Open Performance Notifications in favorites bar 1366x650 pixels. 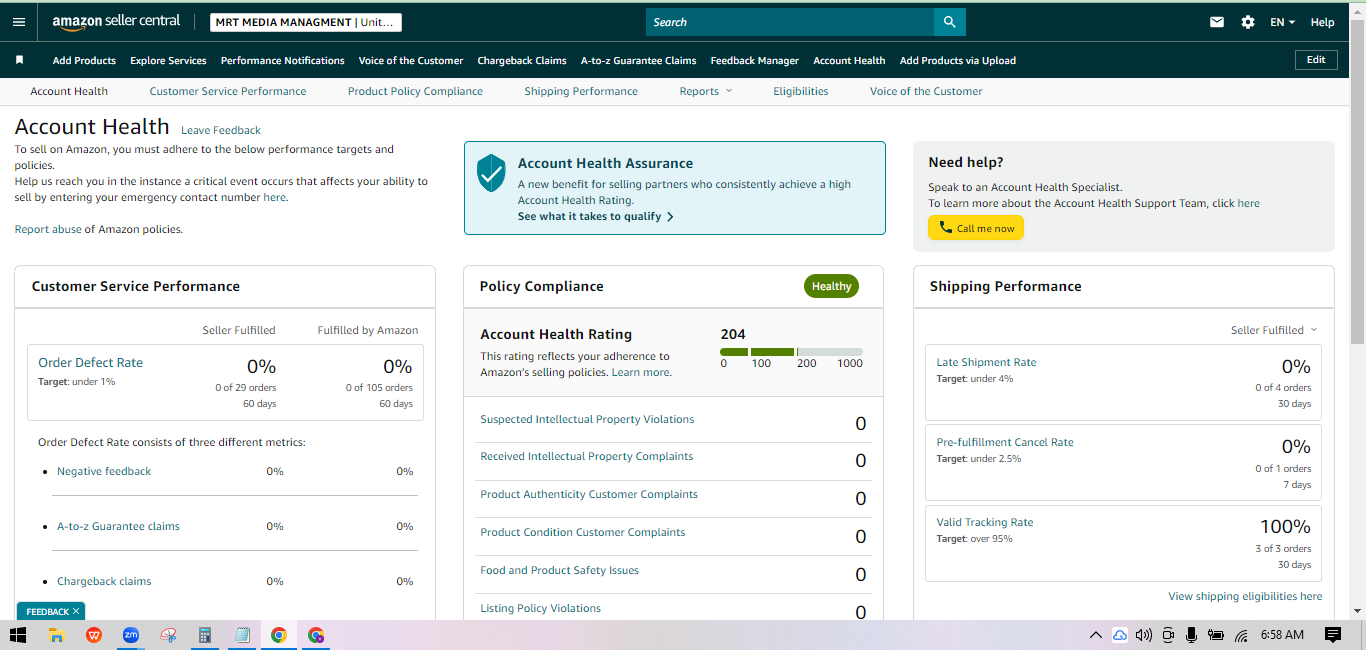(283, 60)
